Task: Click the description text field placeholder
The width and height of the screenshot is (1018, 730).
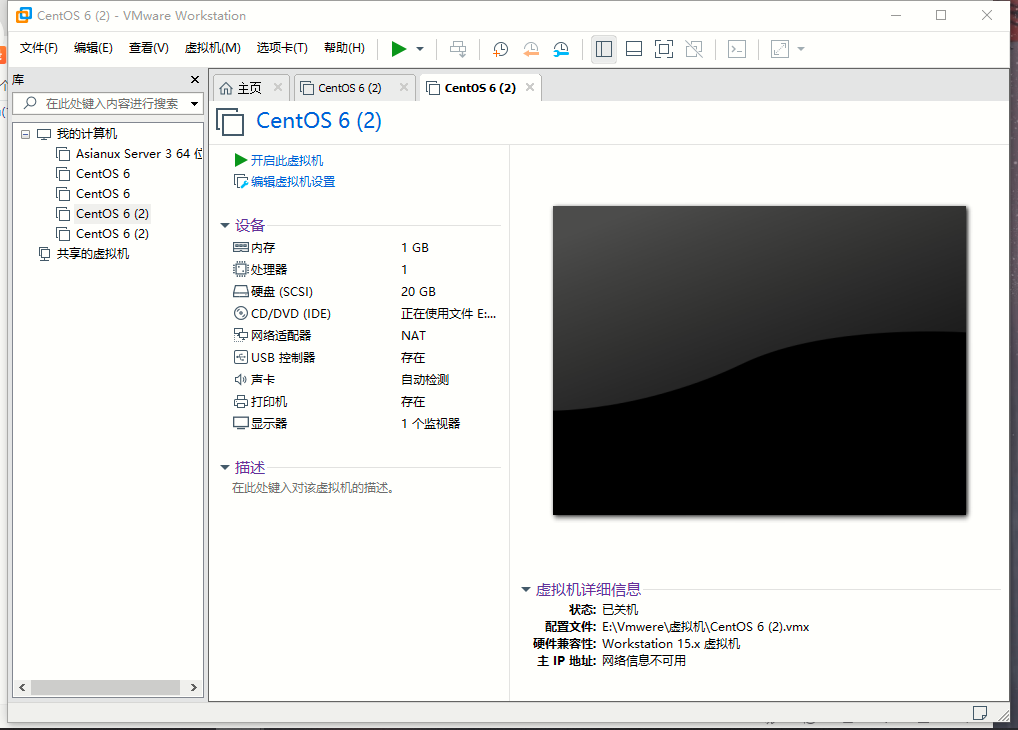Action: pos(314,488)
